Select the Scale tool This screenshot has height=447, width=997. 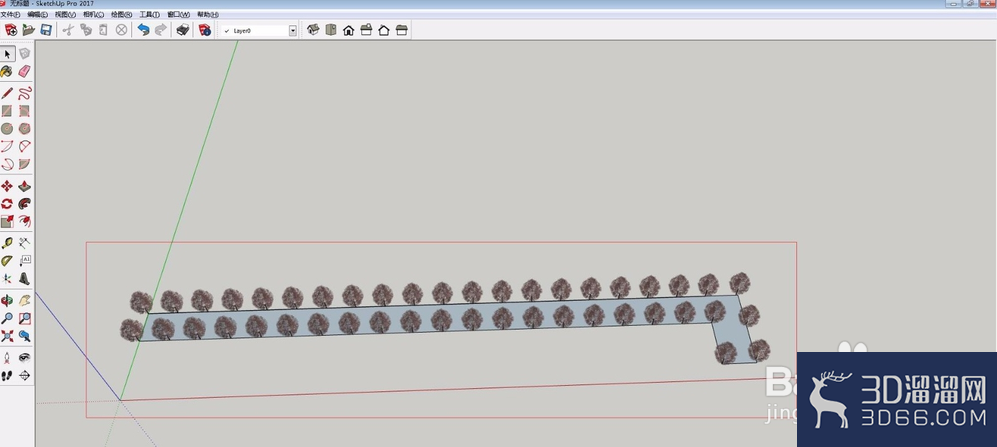point(7,221)
